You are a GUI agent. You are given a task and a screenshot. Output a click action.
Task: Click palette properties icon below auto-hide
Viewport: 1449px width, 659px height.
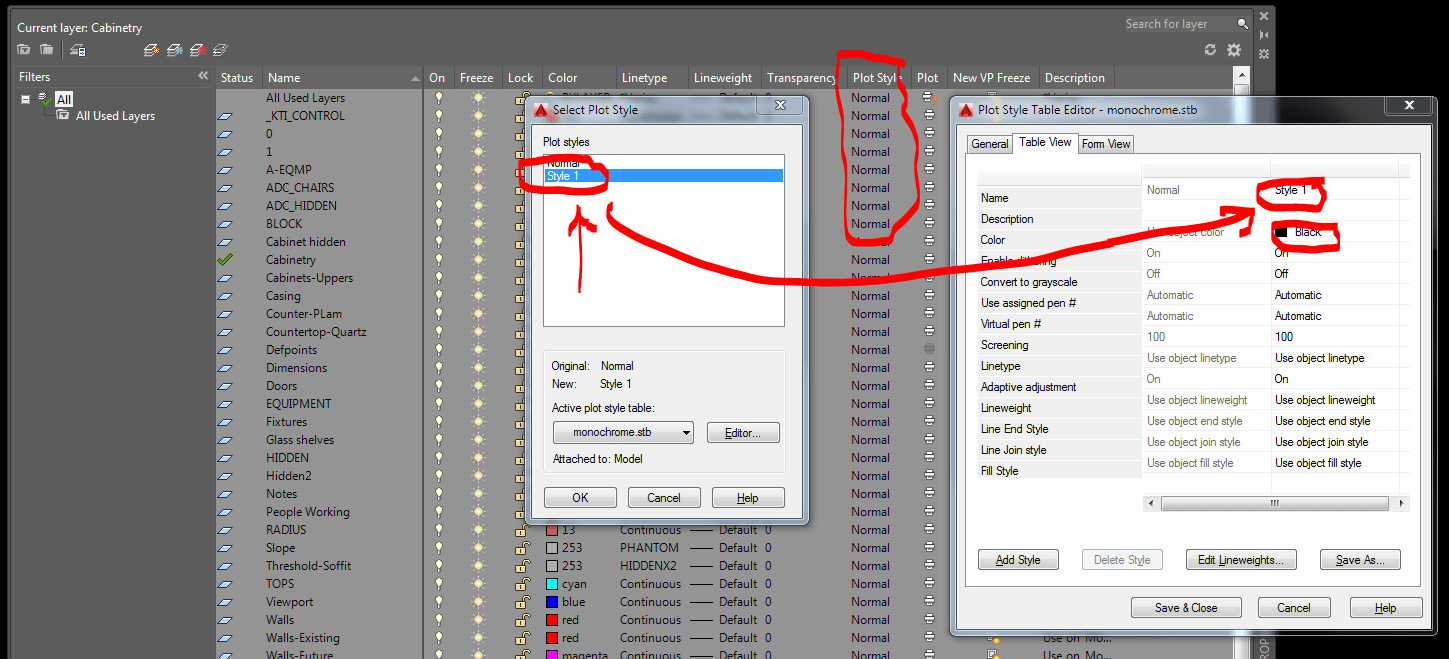pos(1264,53)
